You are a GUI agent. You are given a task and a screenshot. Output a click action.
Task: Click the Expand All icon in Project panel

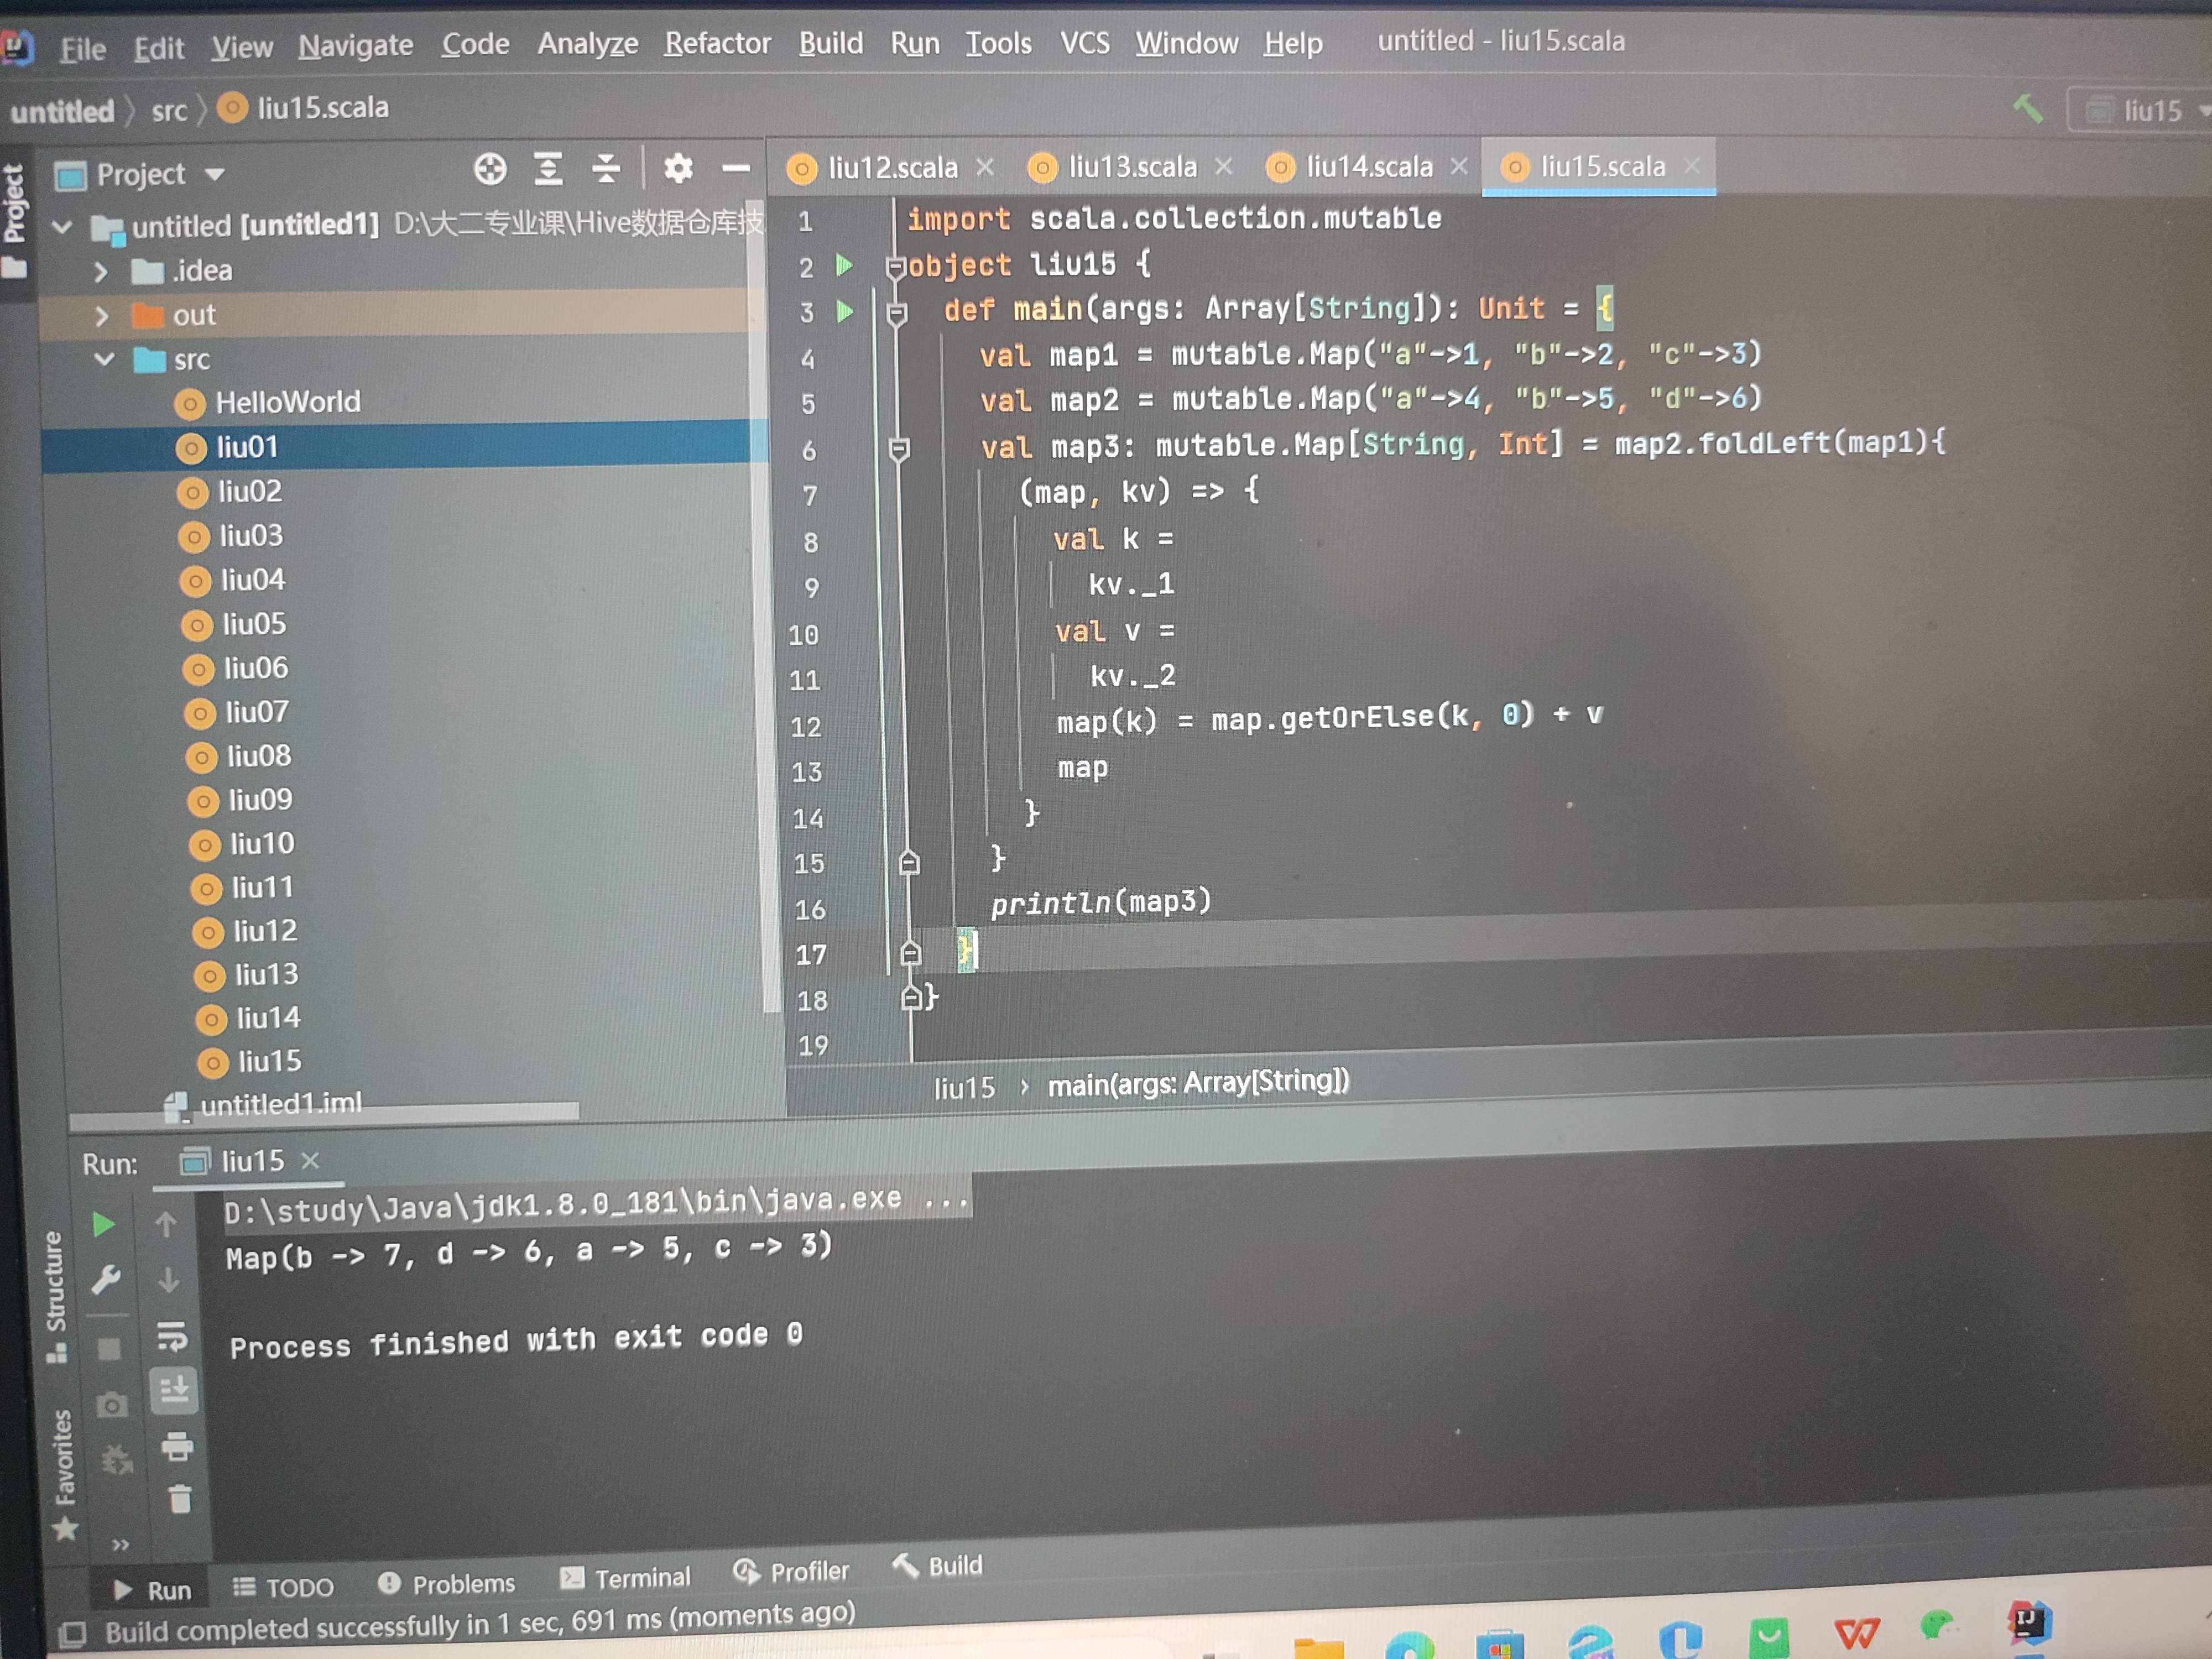tap(548, 169)
